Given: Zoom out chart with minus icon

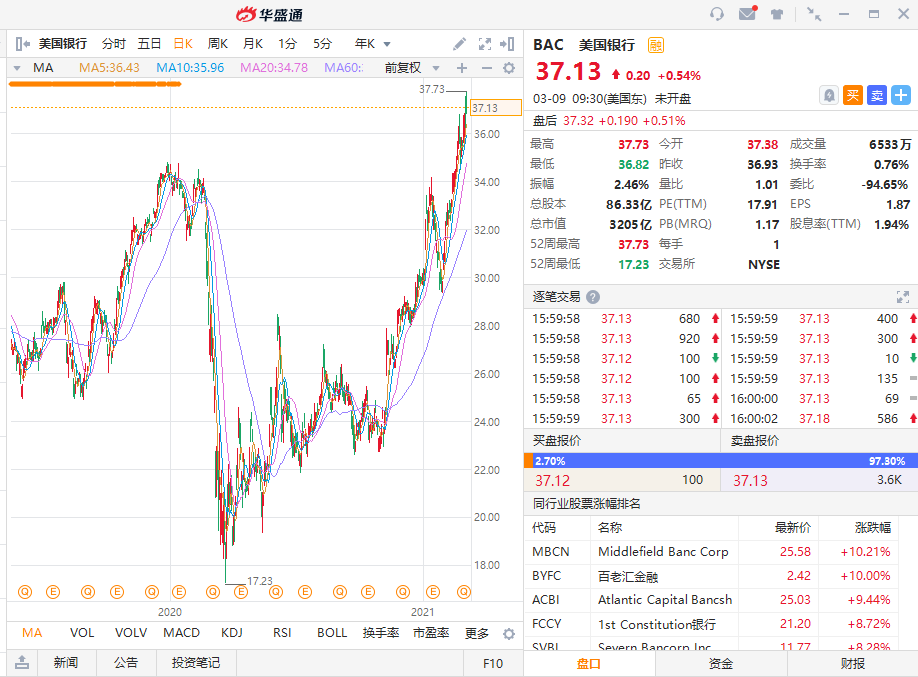Looking at the screenshot, I should point(487,68).
